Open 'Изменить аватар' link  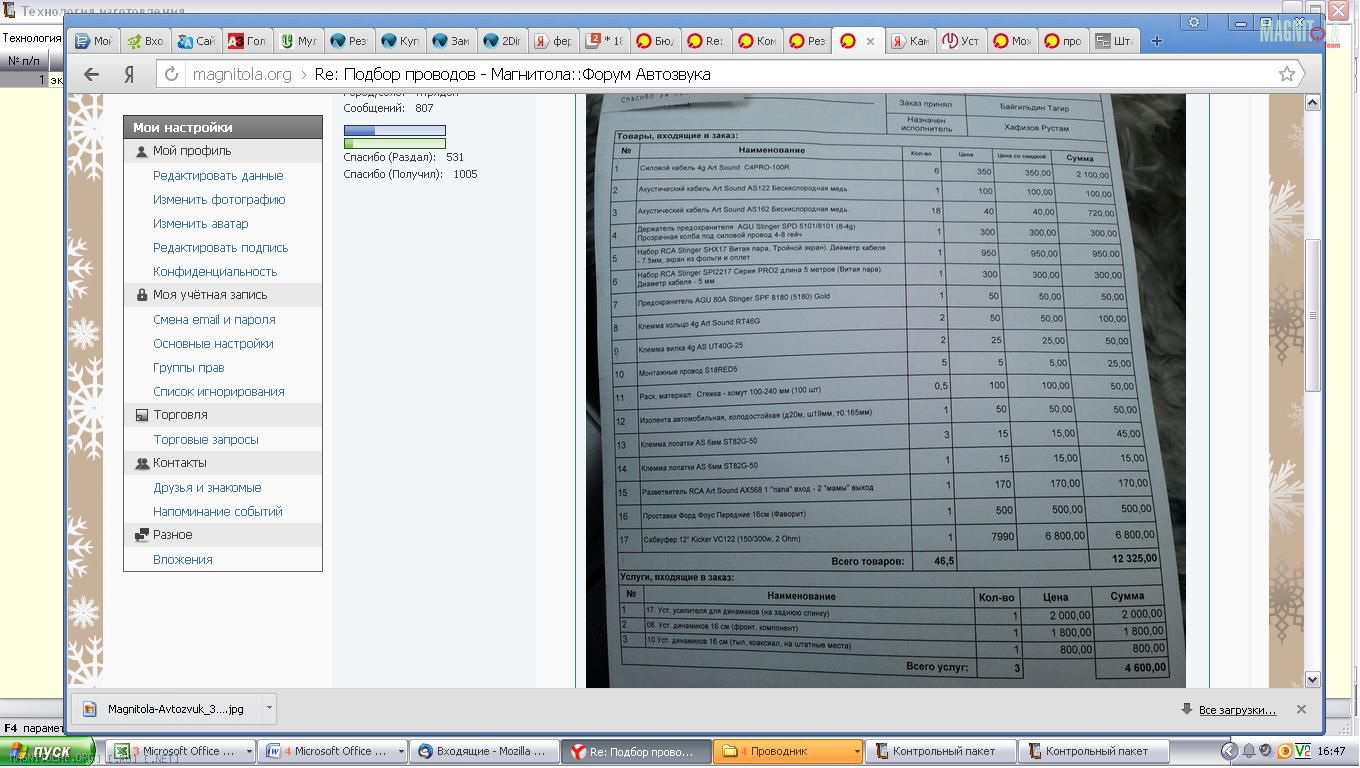[x=201, y=224]
